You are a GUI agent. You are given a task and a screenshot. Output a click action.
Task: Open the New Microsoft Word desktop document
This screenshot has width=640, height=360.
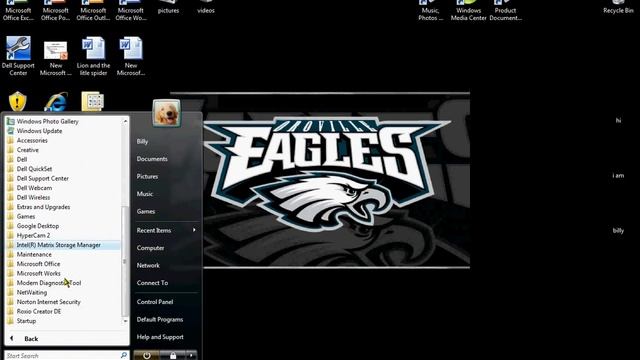click(x=131, y=56)
